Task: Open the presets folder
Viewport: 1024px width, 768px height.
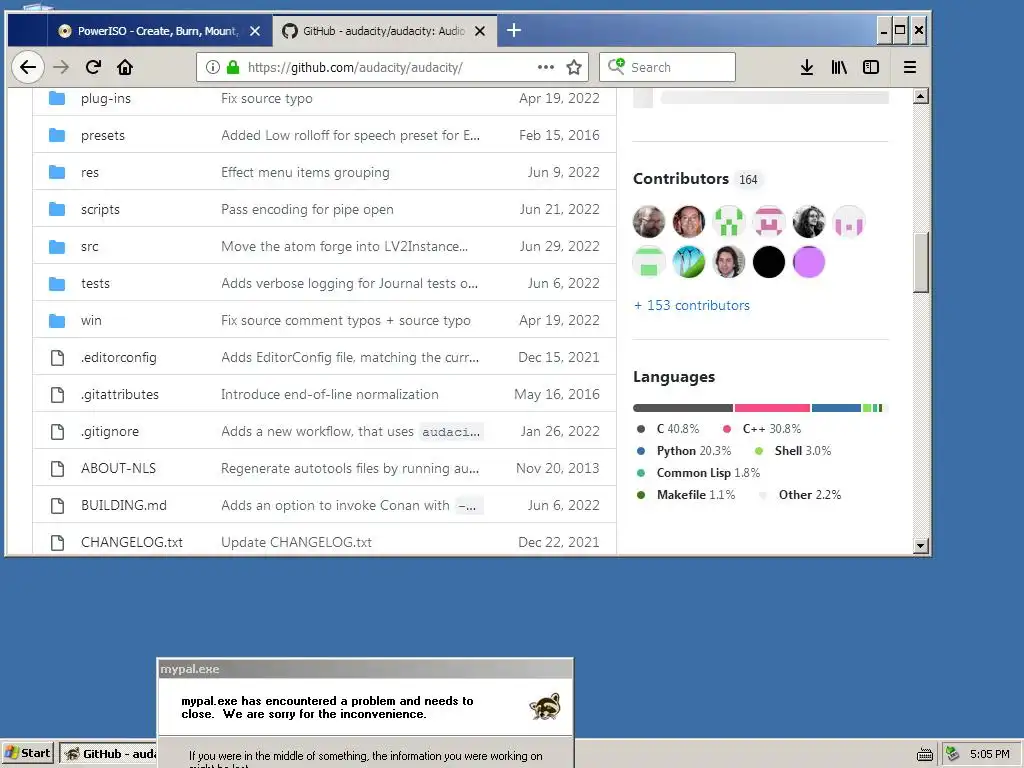Action: coord(103,135)
